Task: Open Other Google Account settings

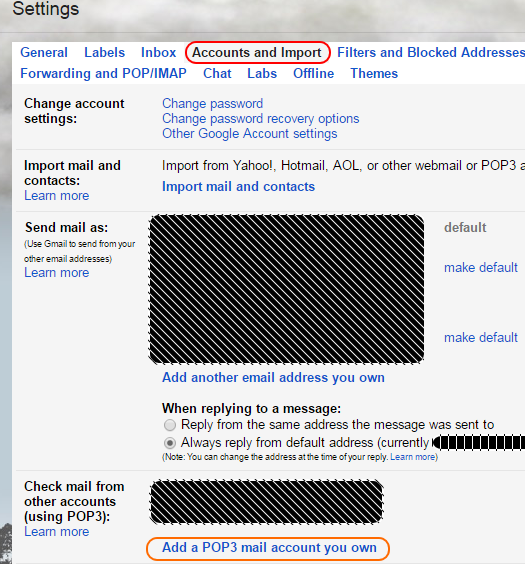Action: 250,134
